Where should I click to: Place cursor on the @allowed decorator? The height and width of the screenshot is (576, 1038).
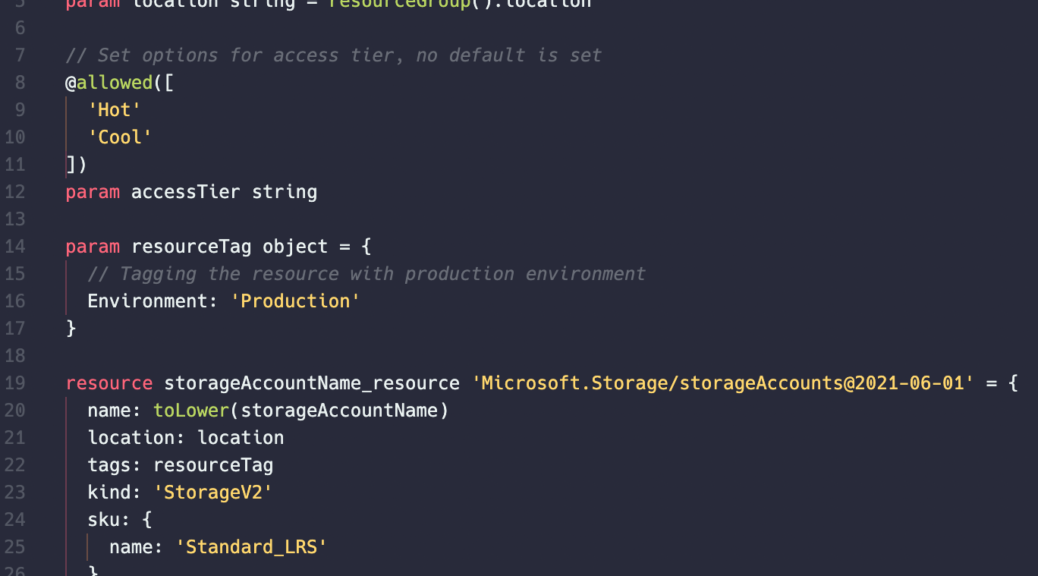tap(109, 83)
